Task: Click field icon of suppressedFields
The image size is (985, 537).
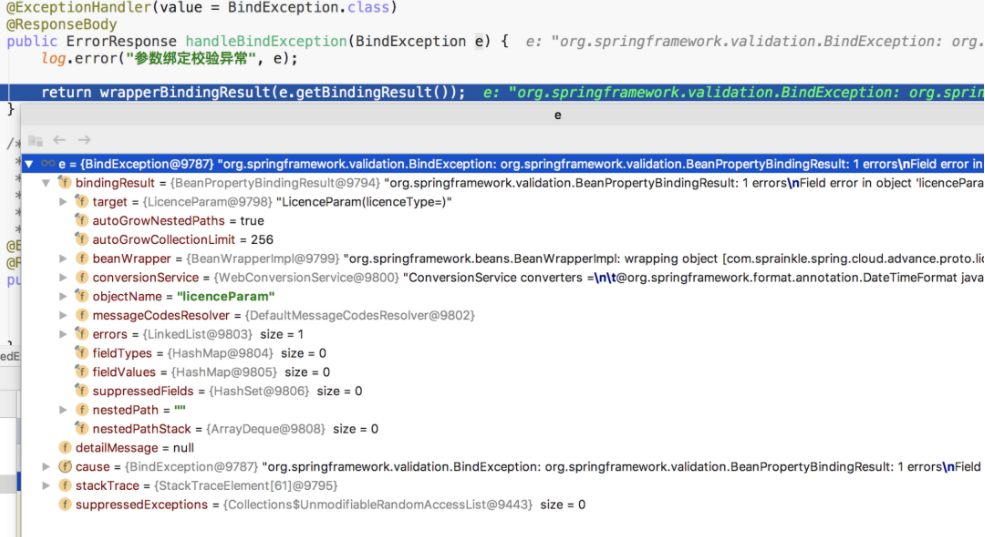Action: (x=82, y=391)
